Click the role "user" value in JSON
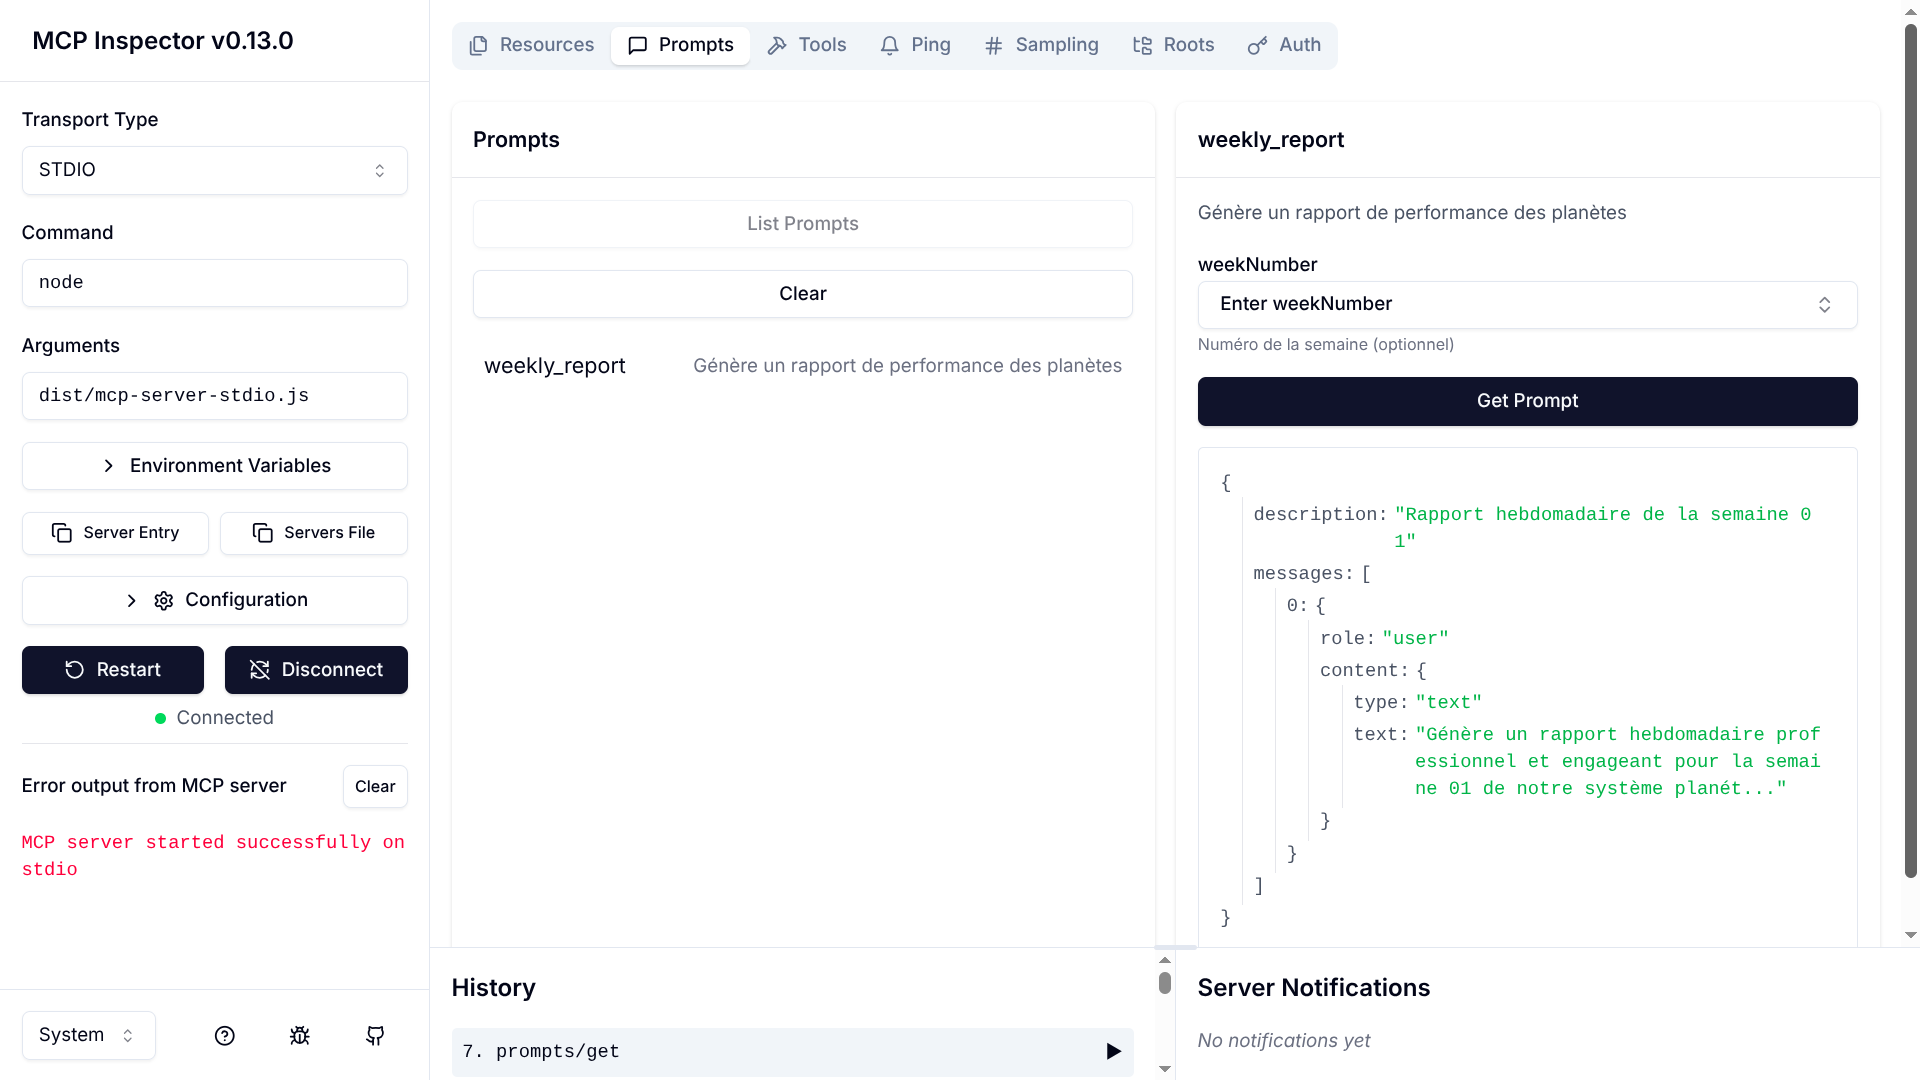The width and height of the screenshot is (1920, 1080). pyautogui.click(x=1415, y=638)
